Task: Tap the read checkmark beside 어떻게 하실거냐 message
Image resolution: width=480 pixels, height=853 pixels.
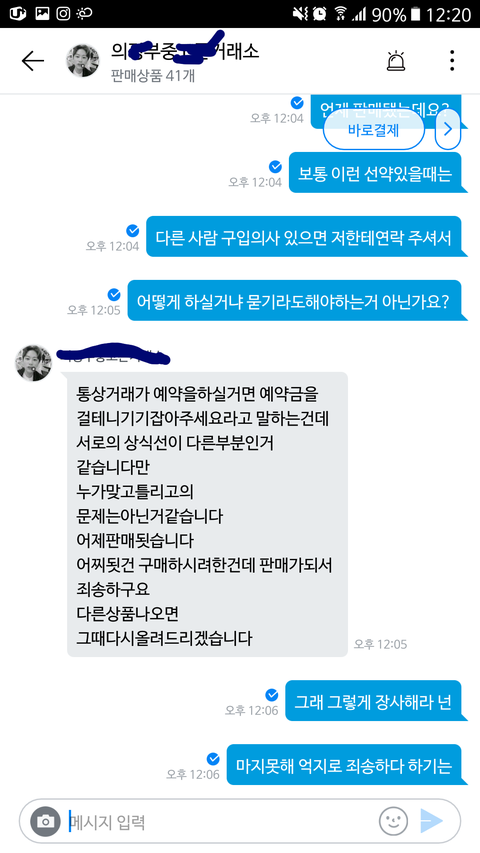Action: point(114,295)
